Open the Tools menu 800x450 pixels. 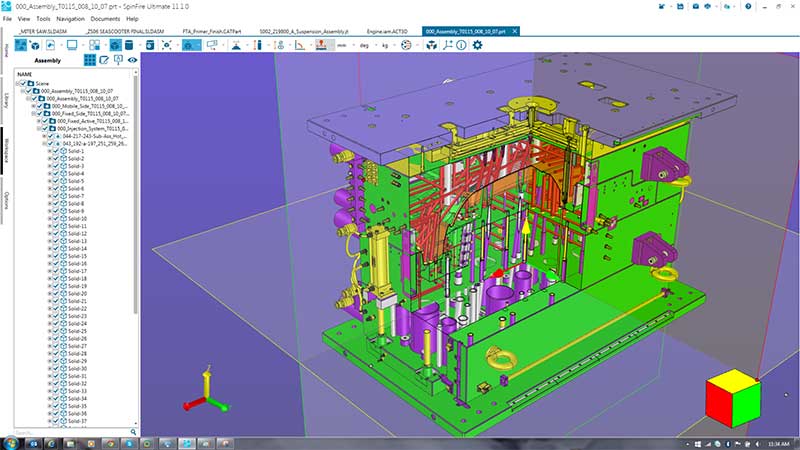(43, 18)
